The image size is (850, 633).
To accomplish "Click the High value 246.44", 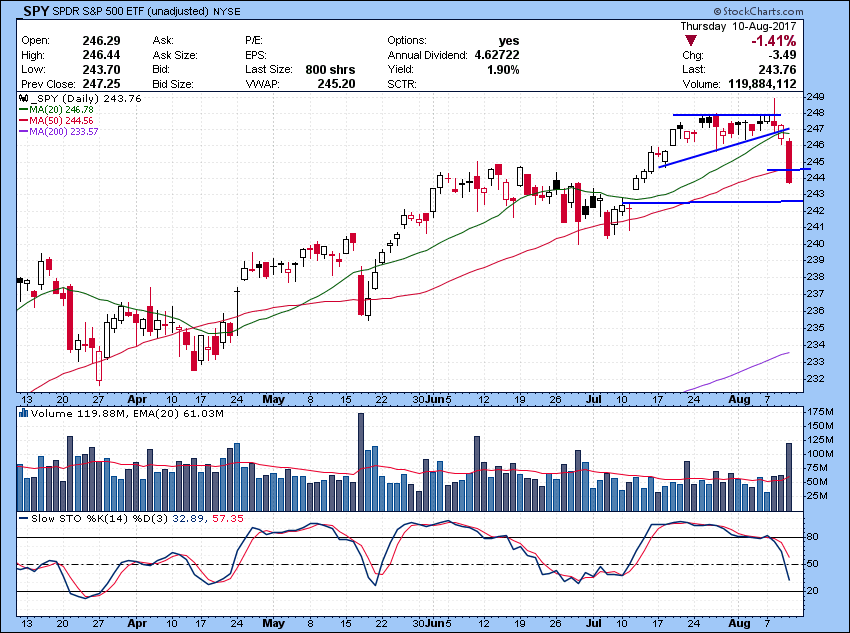I will click(x=101, y=55).
